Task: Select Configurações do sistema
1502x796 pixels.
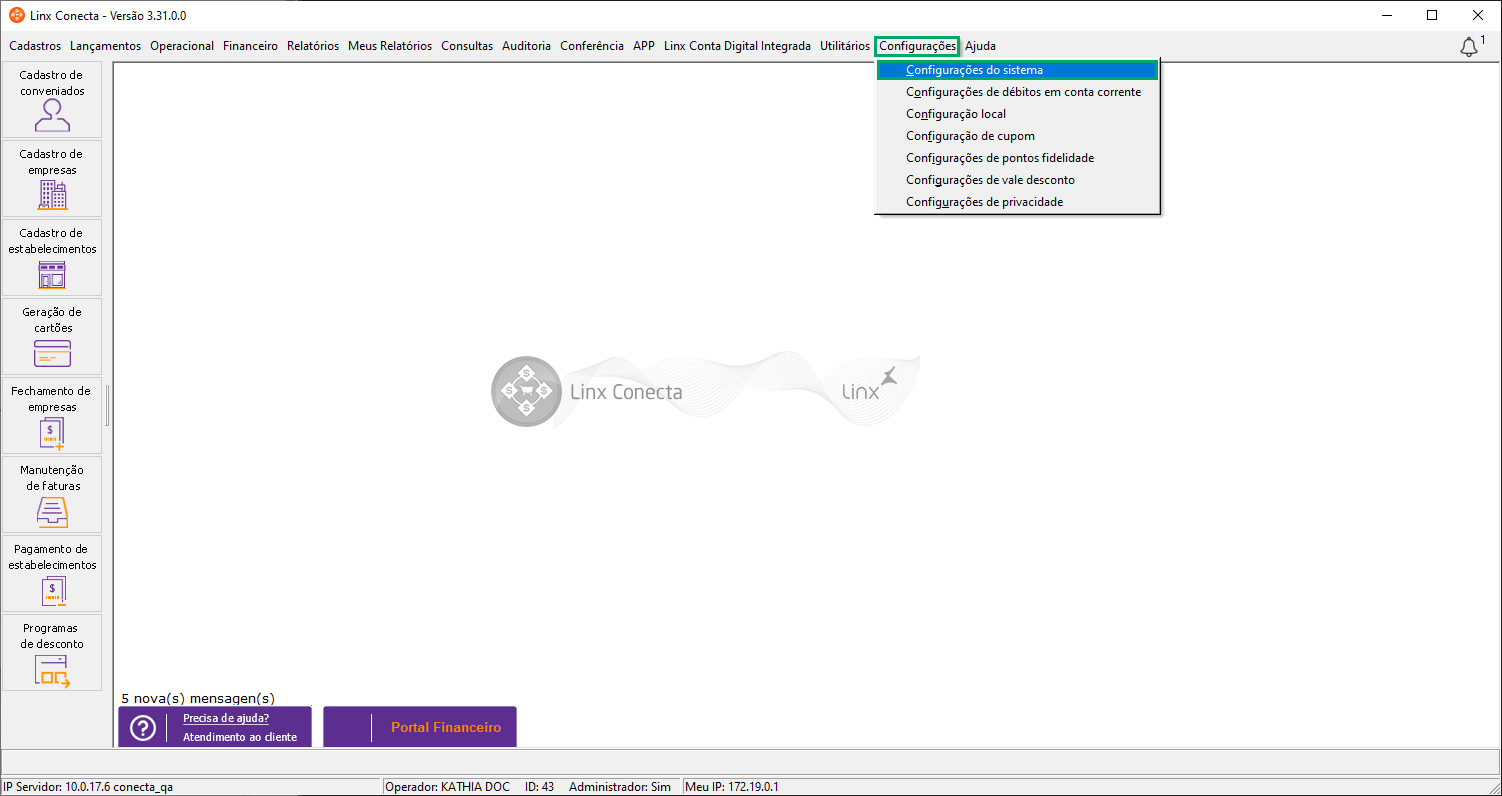Action: coord(1017,70)
